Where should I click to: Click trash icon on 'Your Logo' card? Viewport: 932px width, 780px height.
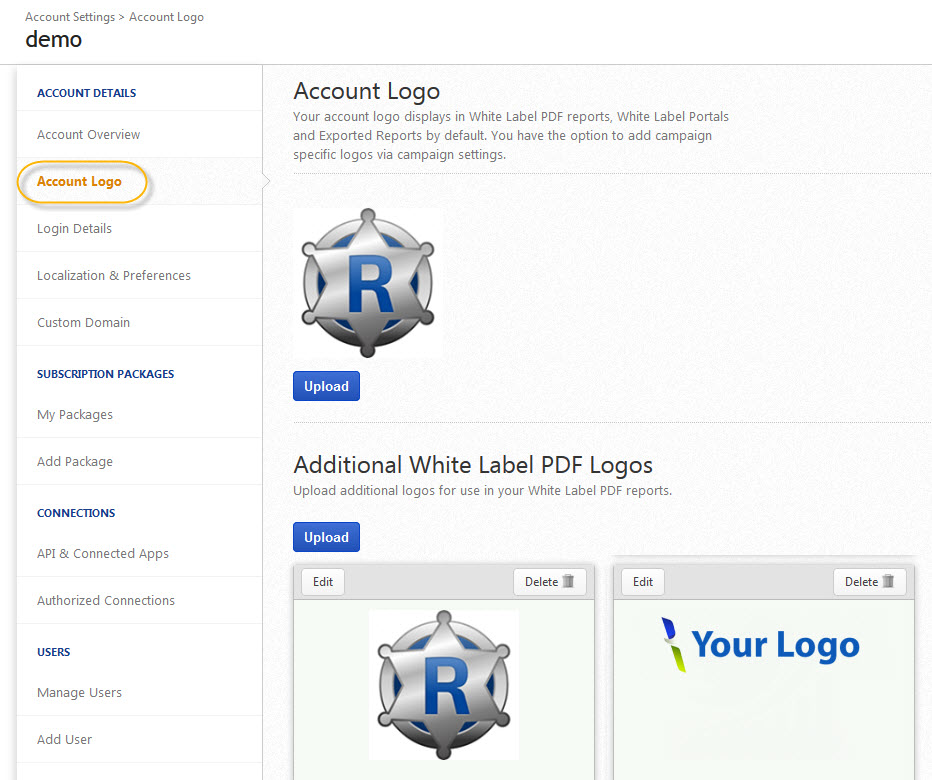(888, 582)
